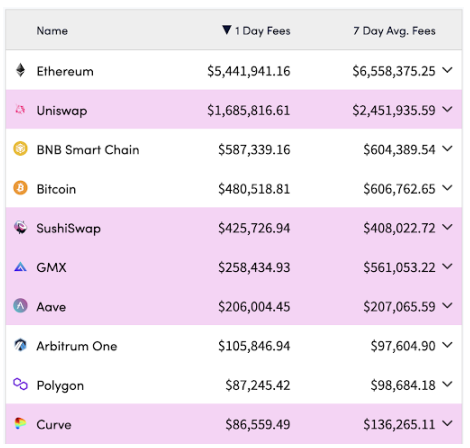The height and width of the screenshot is (448, 470).
Task: Click the BNB Smart Chain yellow icon
Action: pos(20,149)
